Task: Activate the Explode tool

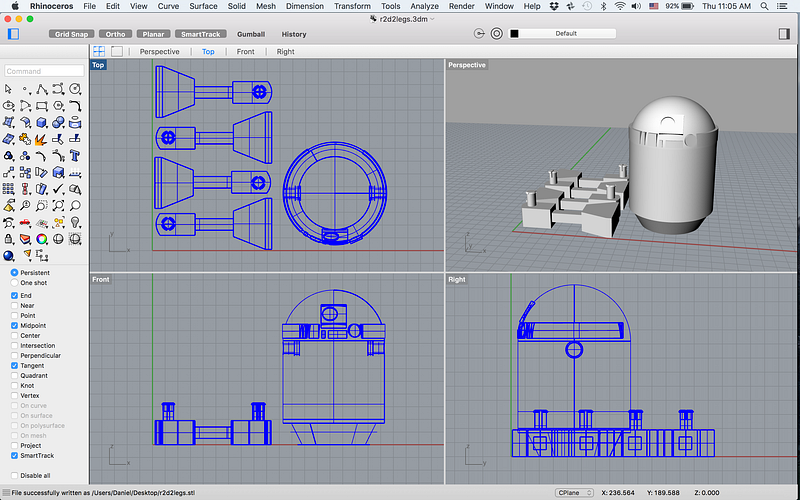Action: (x=42, y=139)
